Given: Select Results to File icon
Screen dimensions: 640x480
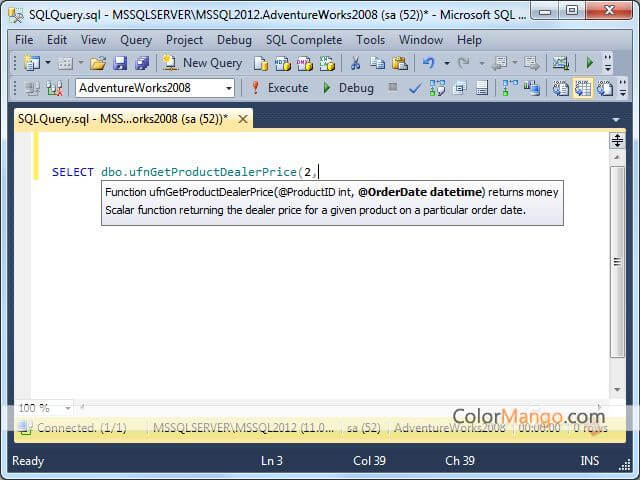Looking at the screenshot, I should (x=604, y=88).
